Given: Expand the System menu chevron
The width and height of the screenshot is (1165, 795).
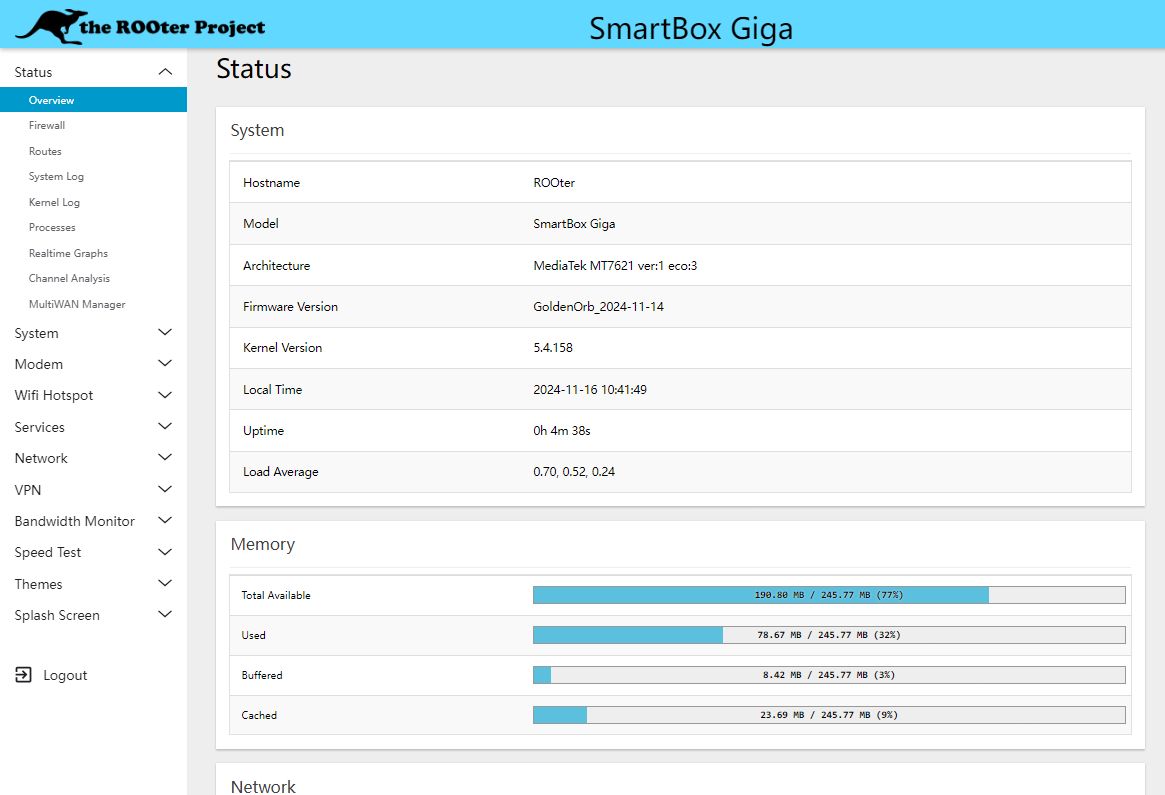Looking at the screenshot, I should (x=165, y=333).
